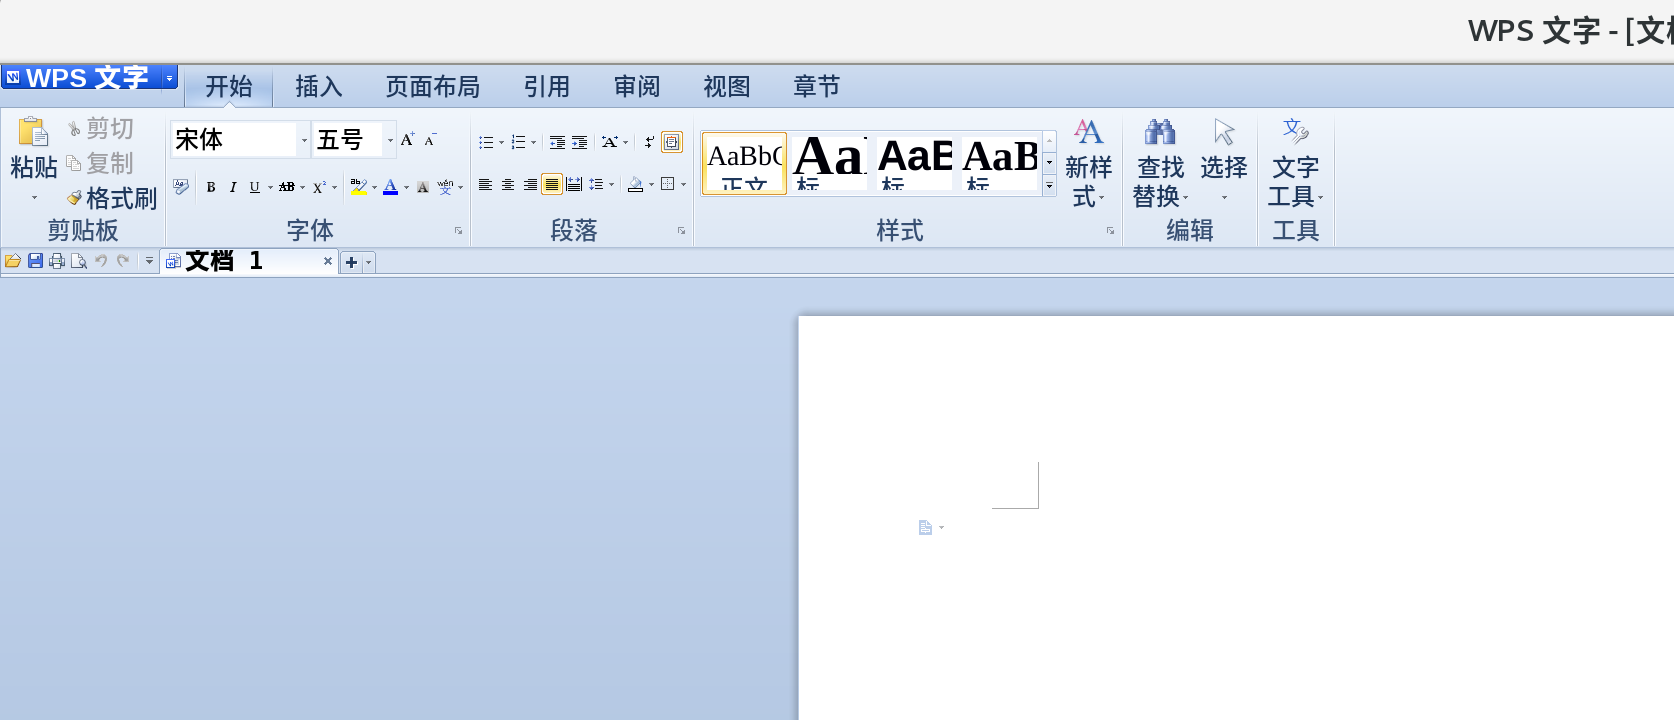Click the 新样式 new style icon
Viewport: 1674px width, 720px height.
tap(1088, 164)
